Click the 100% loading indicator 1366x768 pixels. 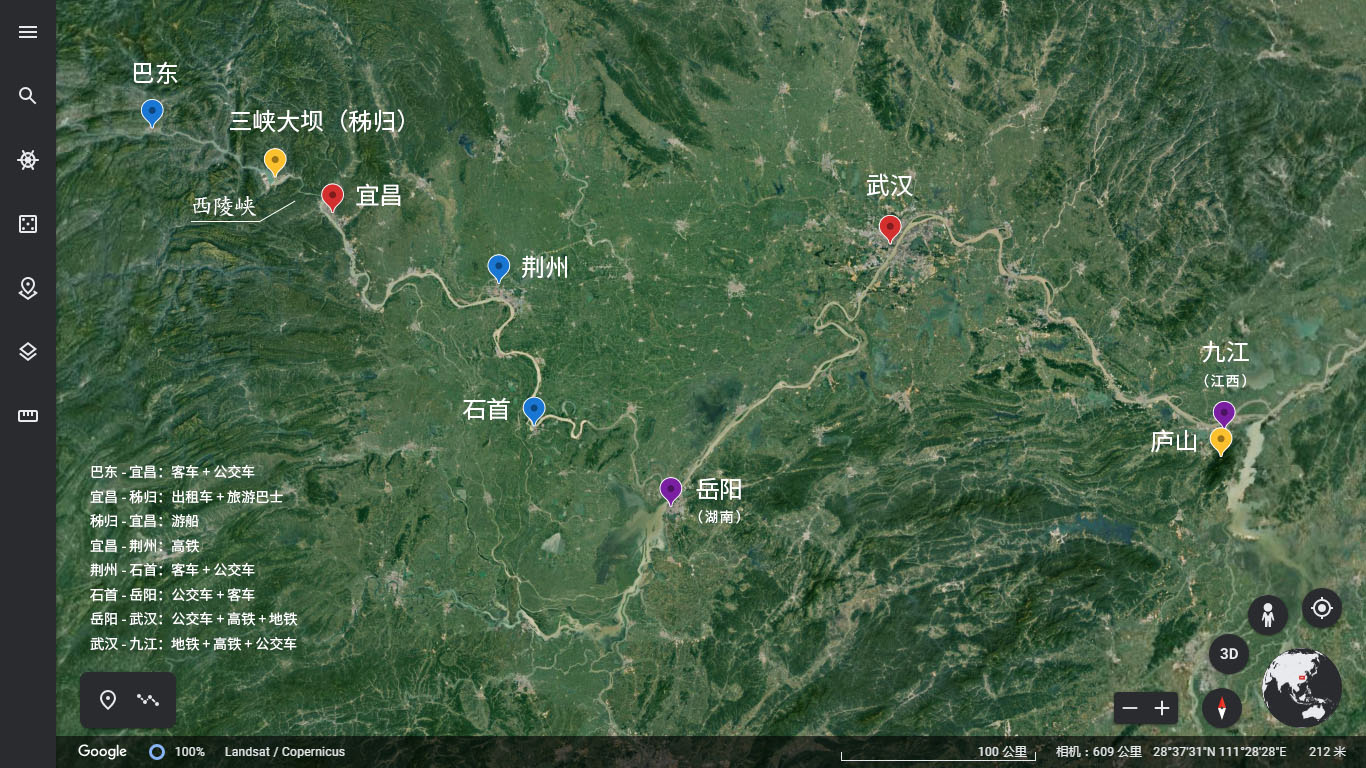point(178,752)
